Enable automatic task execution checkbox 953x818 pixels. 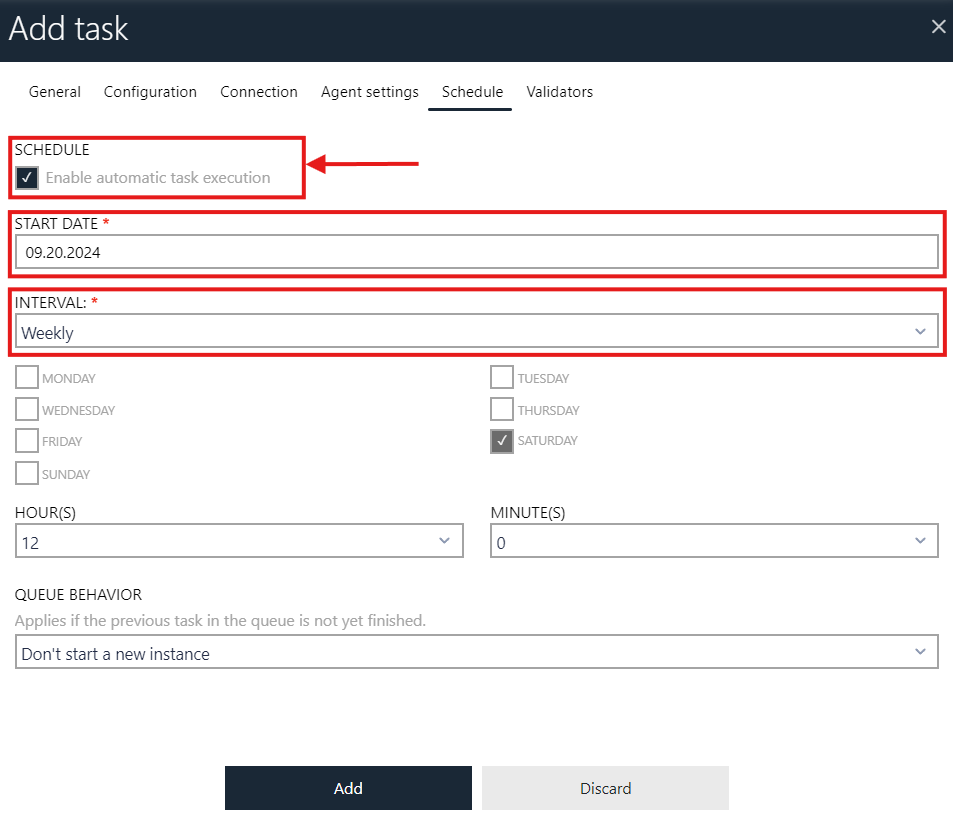26,178
